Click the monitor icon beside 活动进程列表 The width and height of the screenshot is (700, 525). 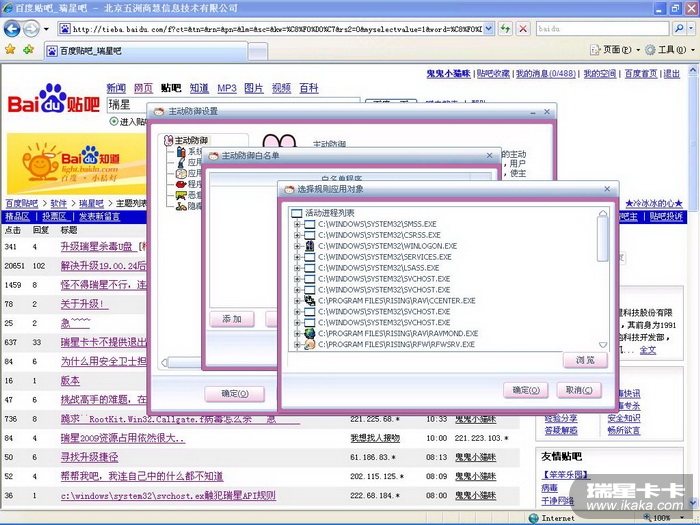[x=297, y=213]
